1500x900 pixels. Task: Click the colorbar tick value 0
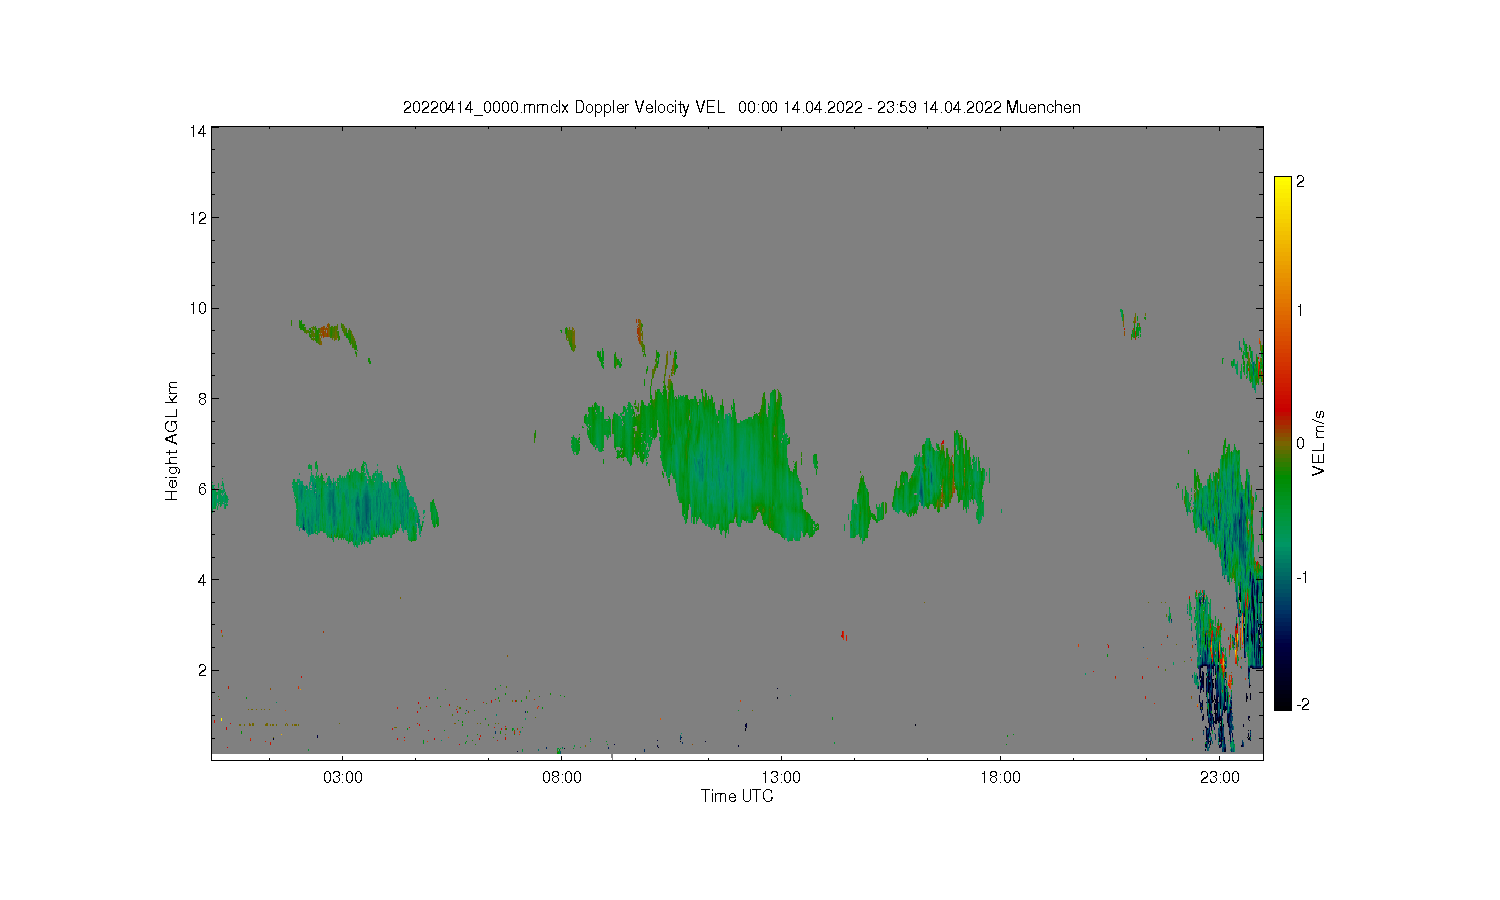point(1300,443)
